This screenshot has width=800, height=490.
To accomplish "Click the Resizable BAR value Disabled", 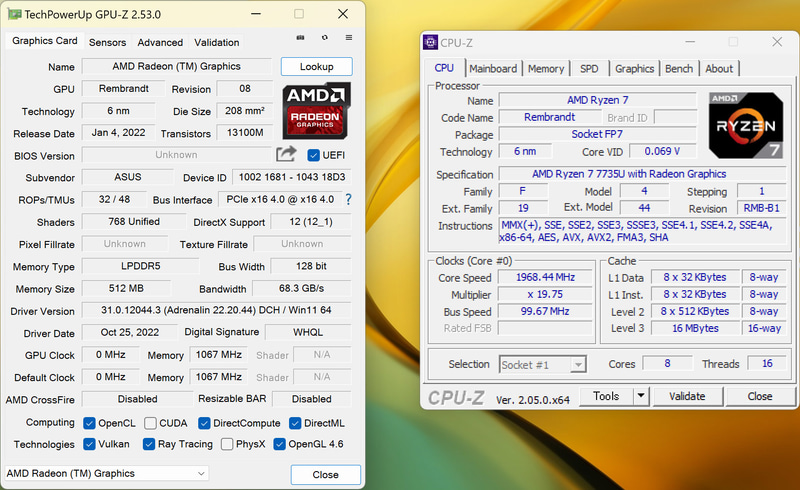I will 311,399.
